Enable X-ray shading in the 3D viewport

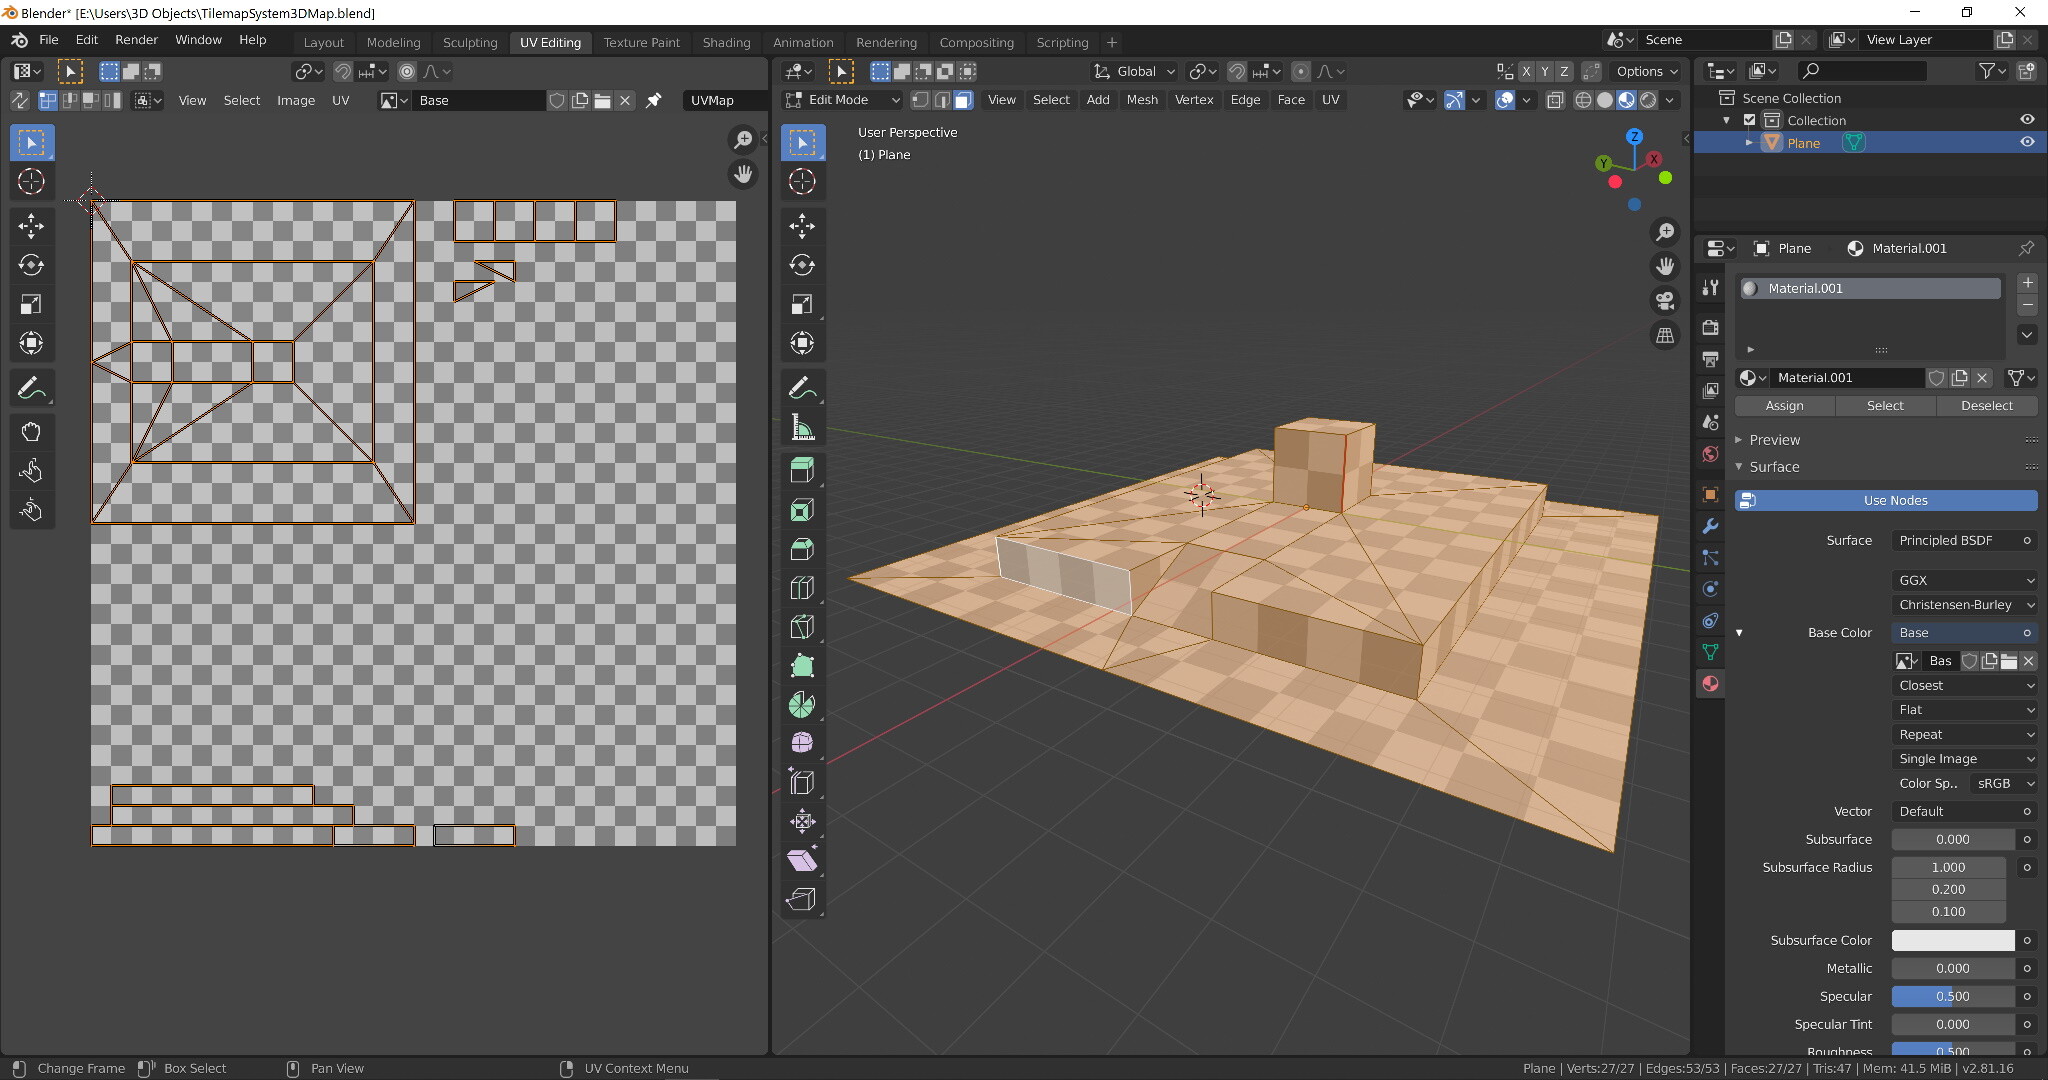(x=1555, y=100)
